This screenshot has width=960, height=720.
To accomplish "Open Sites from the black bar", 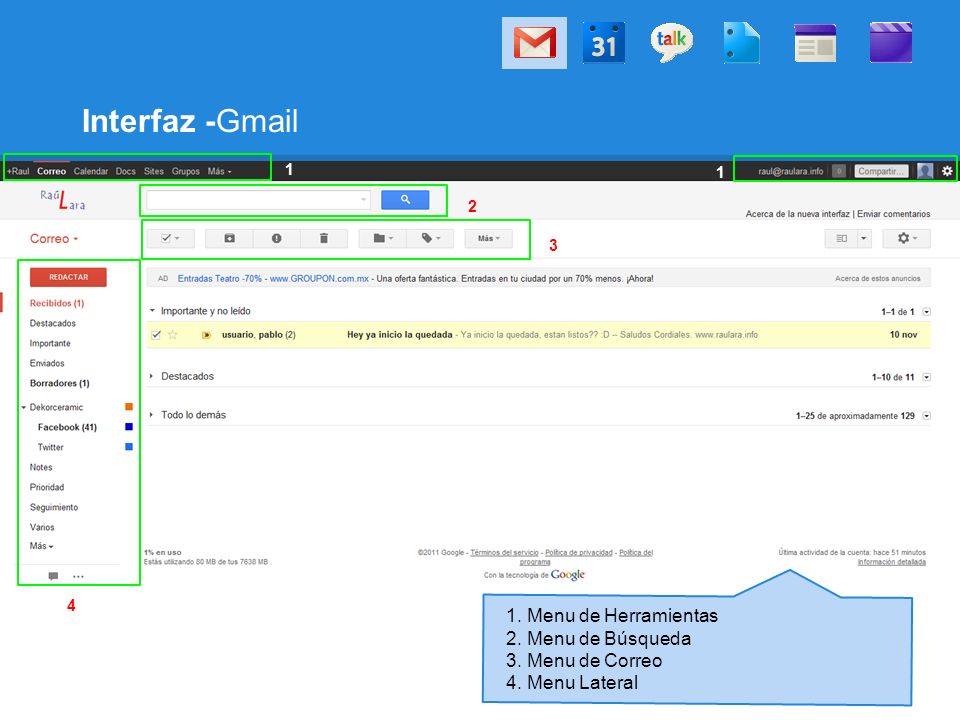I will 154,171.
